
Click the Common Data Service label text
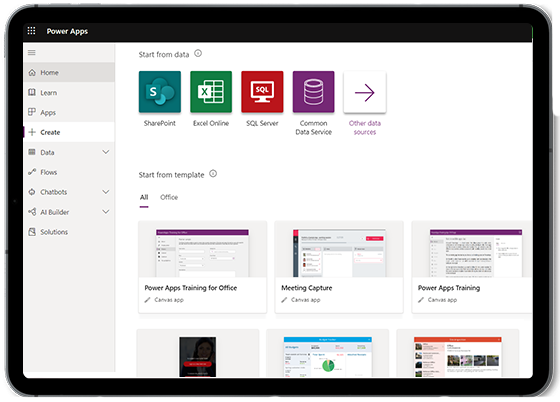pos(314,127)
